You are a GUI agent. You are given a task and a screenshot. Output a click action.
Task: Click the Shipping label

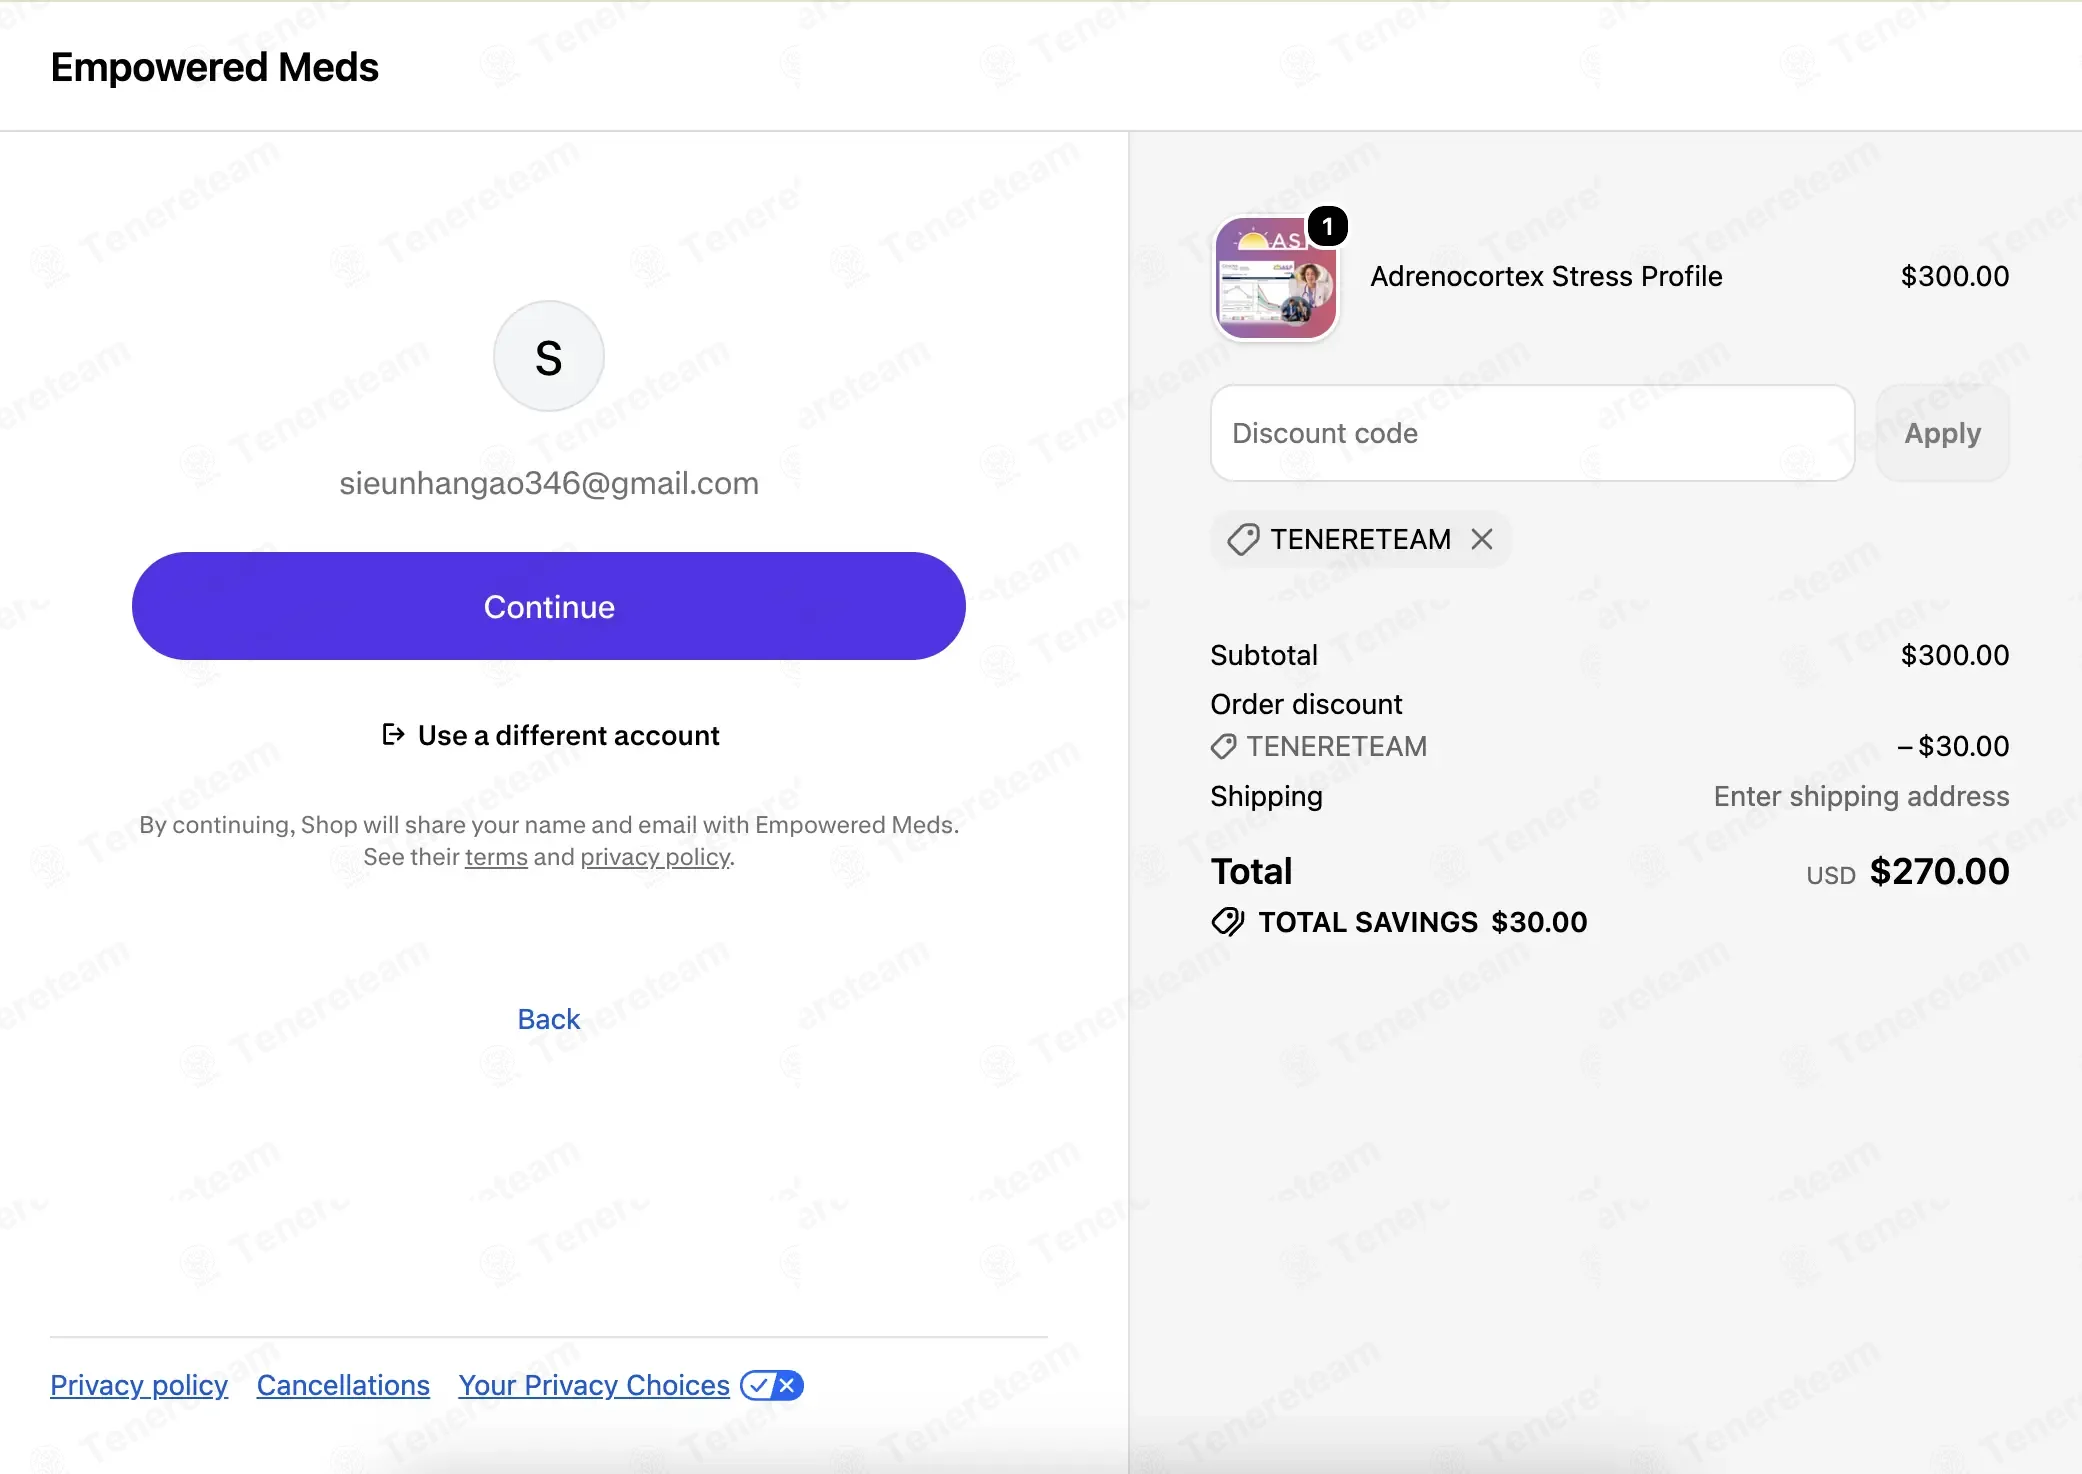click(x=1266, y=796)
